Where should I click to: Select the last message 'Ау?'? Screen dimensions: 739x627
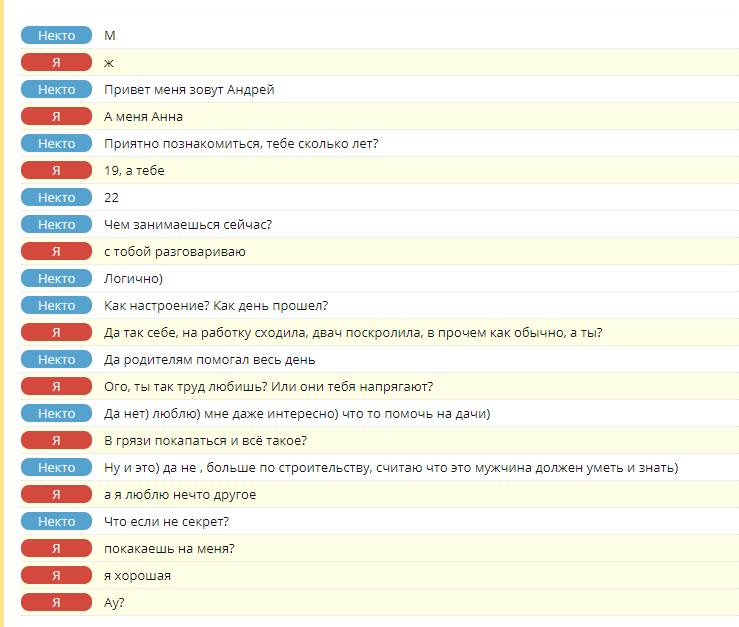114,603
